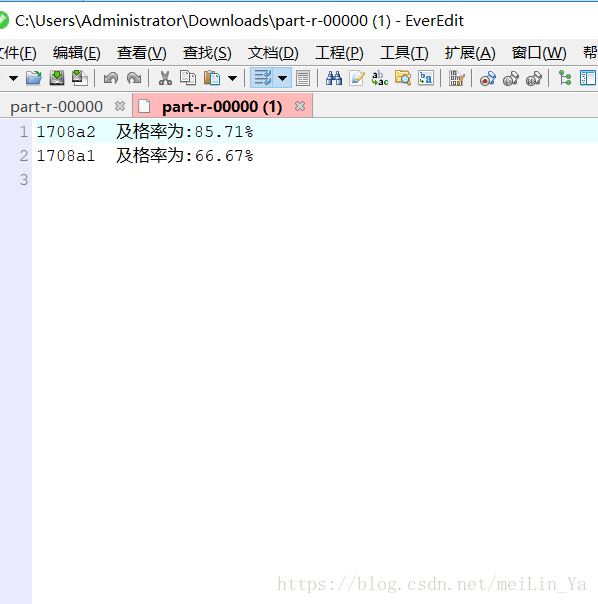This screenshot has height=604, width=598.
Task: Click the Undo arrow icon
Action: (x=111, y=79)
